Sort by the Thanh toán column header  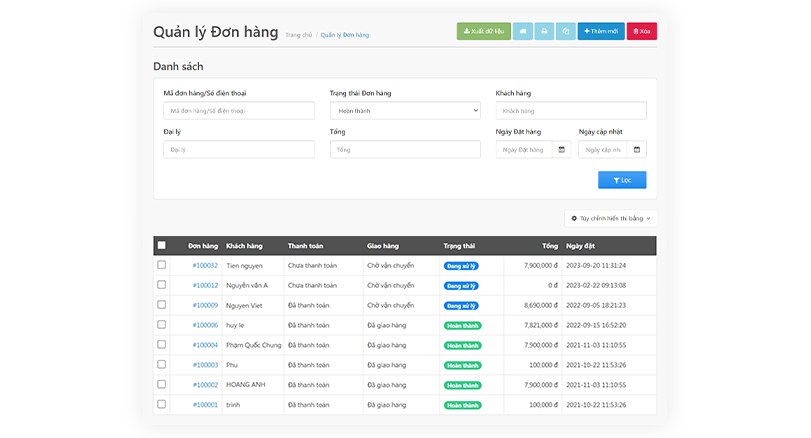(305, 246)
